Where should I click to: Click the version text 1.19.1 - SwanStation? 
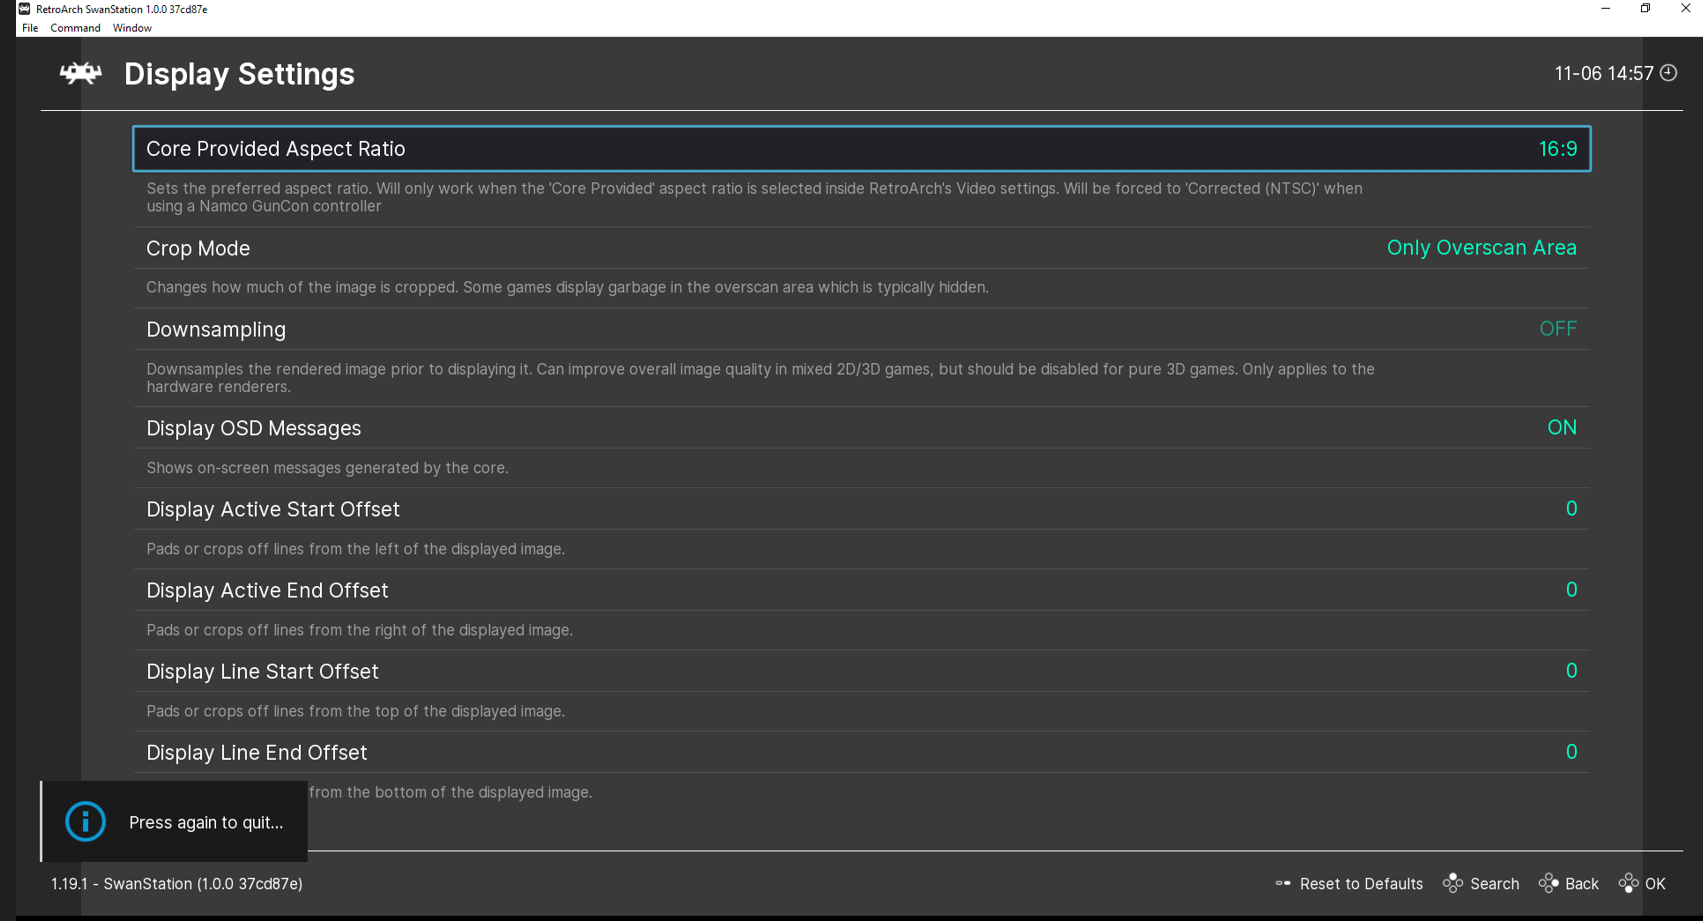click(177, 884)
